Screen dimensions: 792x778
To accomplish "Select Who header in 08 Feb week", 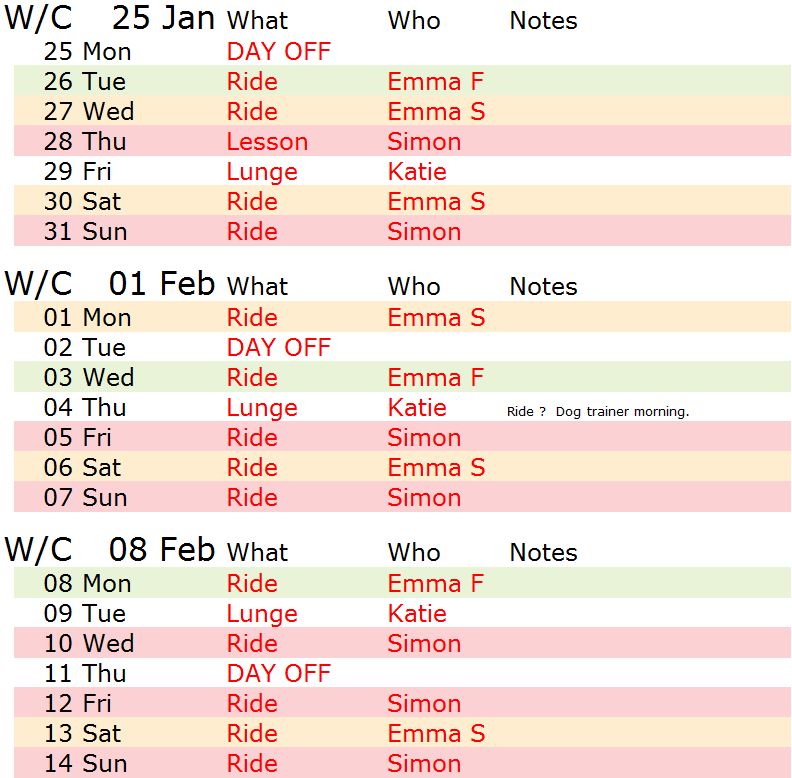I will pos(413,553).
